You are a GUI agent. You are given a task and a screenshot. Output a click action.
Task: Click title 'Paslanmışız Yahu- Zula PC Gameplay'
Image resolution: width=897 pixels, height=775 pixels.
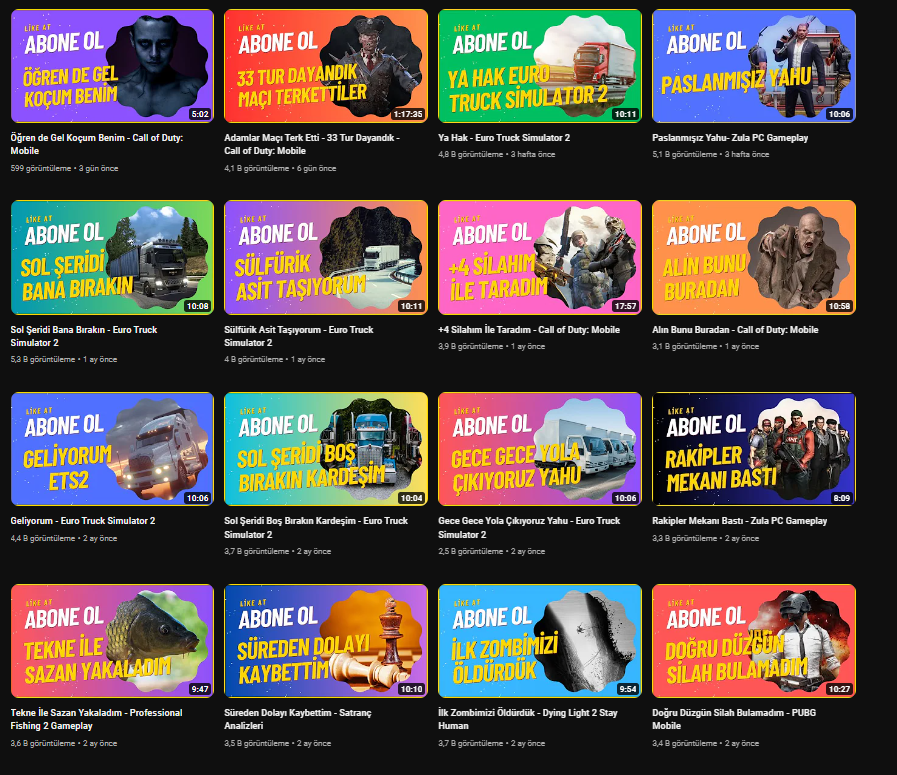coord(730,138)
